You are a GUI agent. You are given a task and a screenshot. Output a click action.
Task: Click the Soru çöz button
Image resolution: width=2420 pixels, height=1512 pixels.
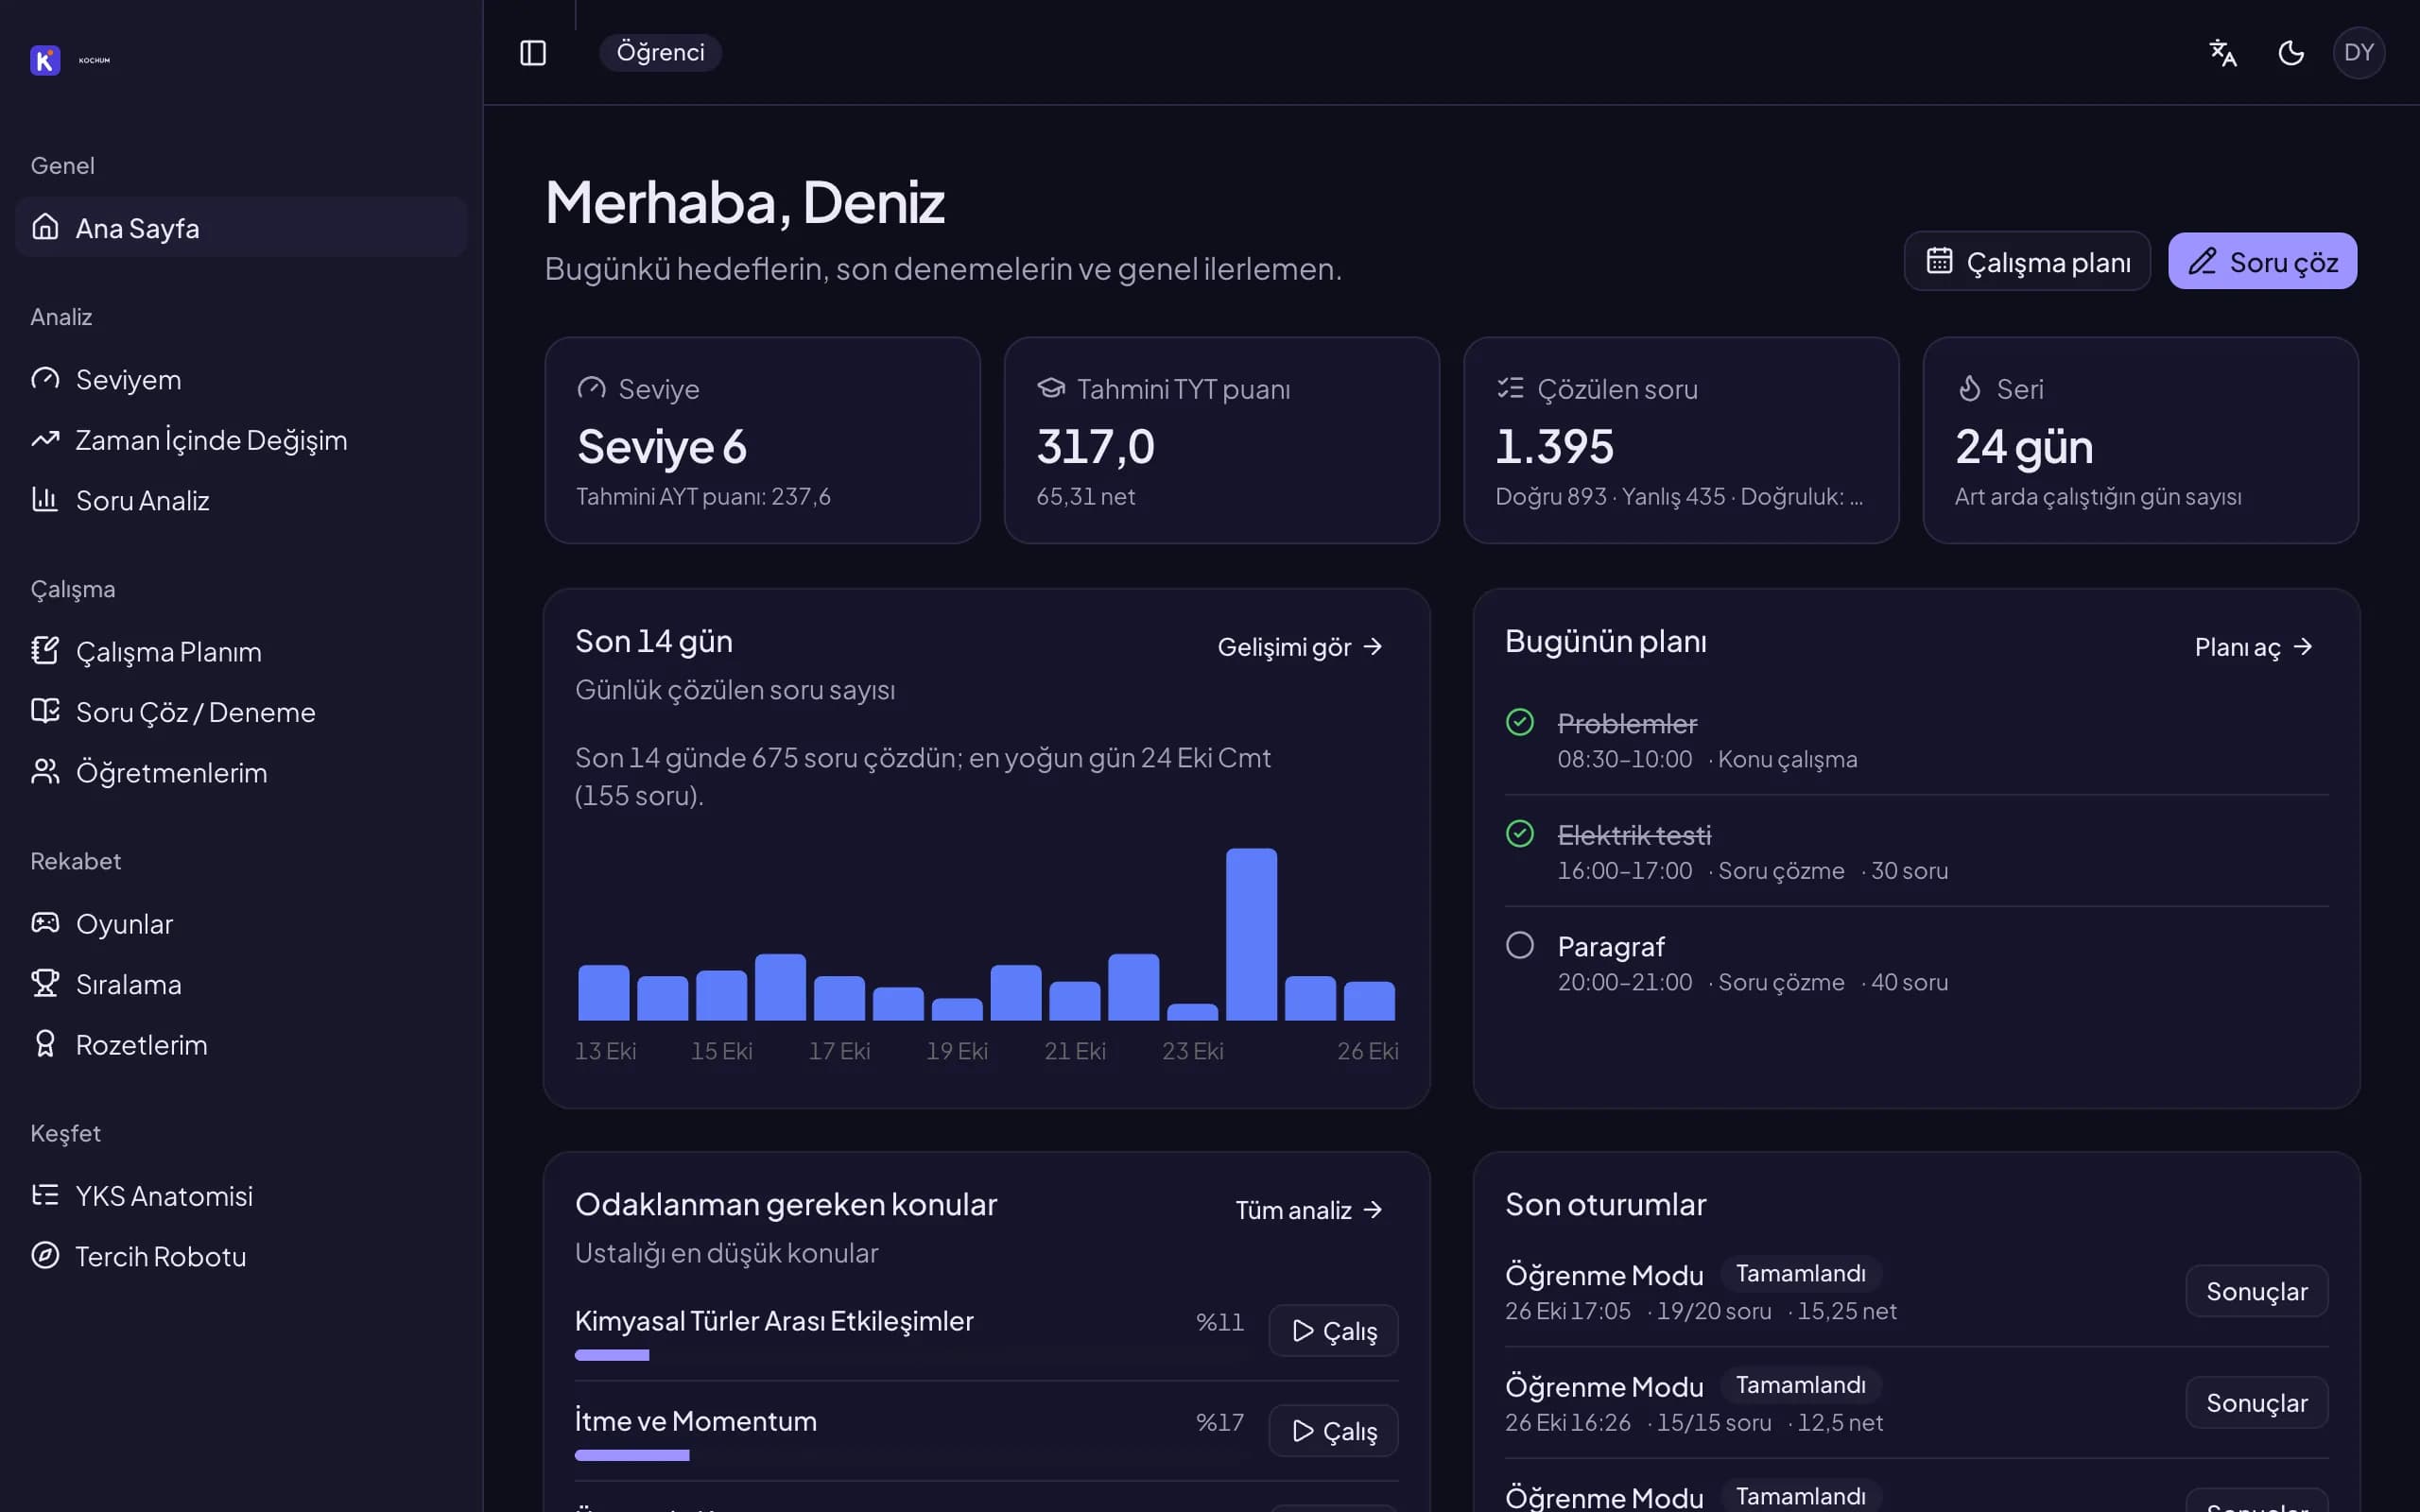tap(2262, 262)
